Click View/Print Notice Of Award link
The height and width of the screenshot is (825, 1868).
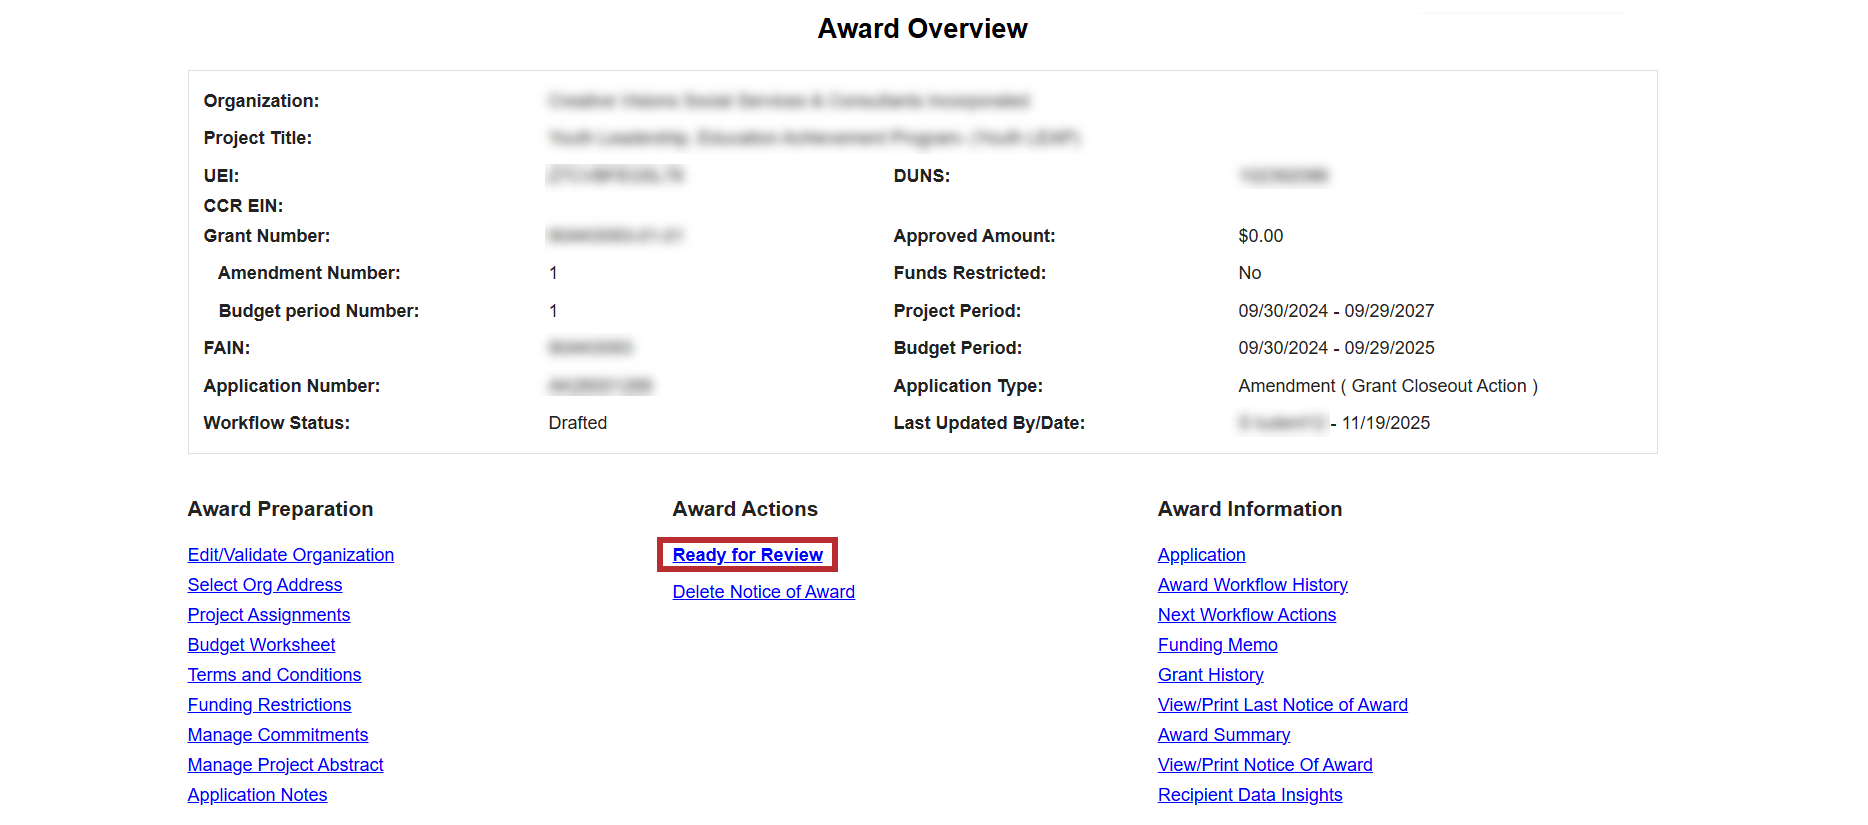pyautogui.click(x=1264, y=765)
